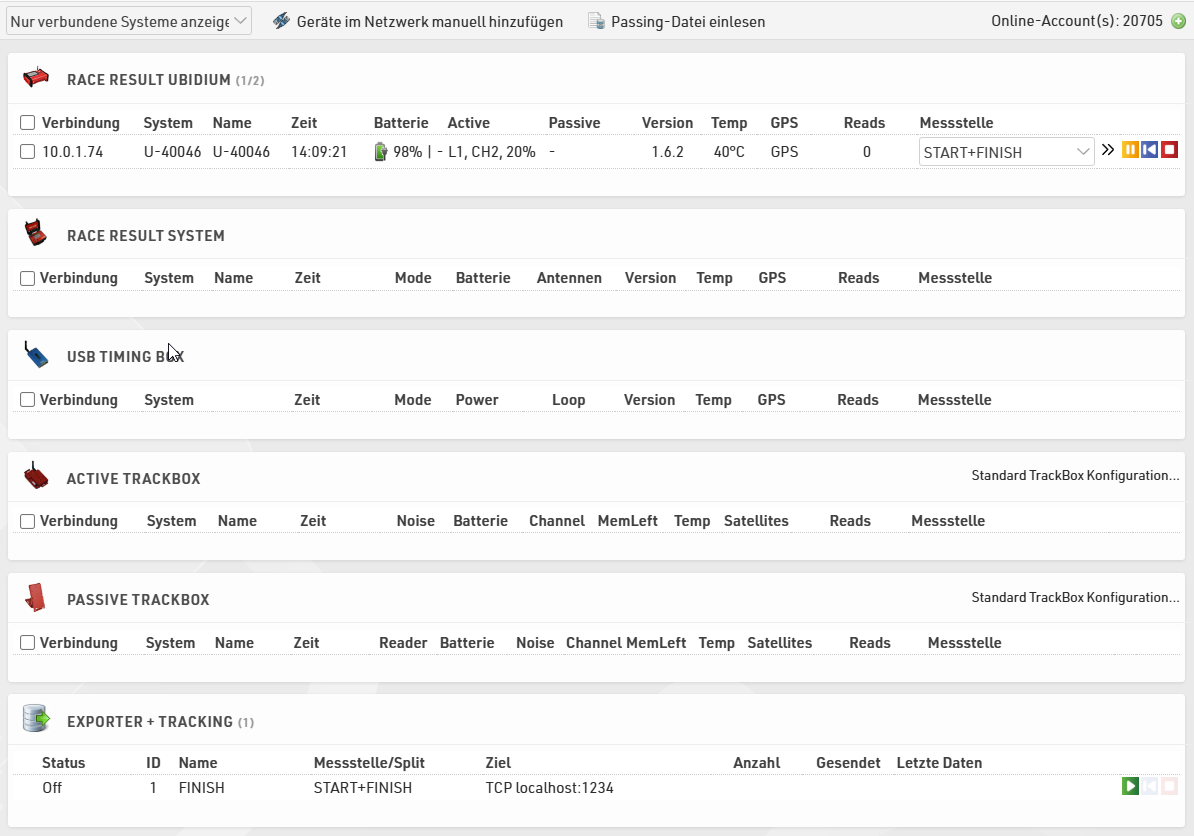Click the red Ubidium device icon

tap(36, 78)
